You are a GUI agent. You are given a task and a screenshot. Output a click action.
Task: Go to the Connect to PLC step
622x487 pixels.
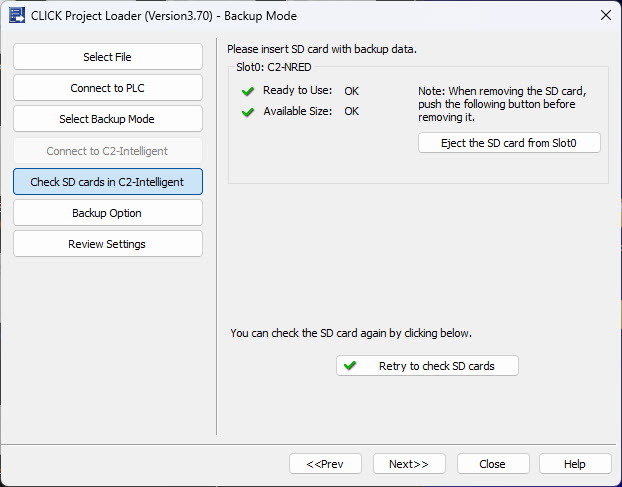click(x=108, y=88)
